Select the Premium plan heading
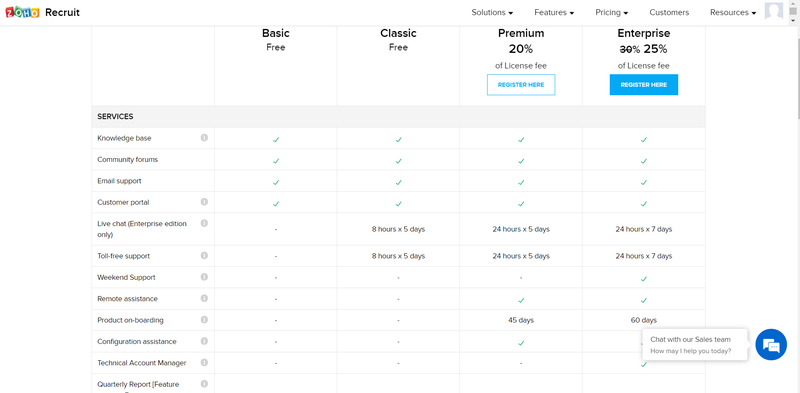Viewport: 800px width, 393px height. (x=521, y=33)
